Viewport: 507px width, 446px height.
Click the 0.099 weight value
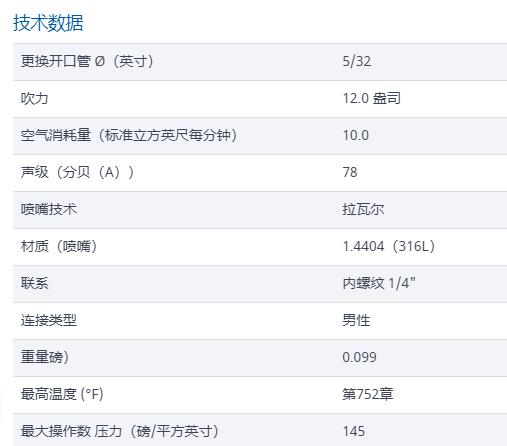click(359, 357)
